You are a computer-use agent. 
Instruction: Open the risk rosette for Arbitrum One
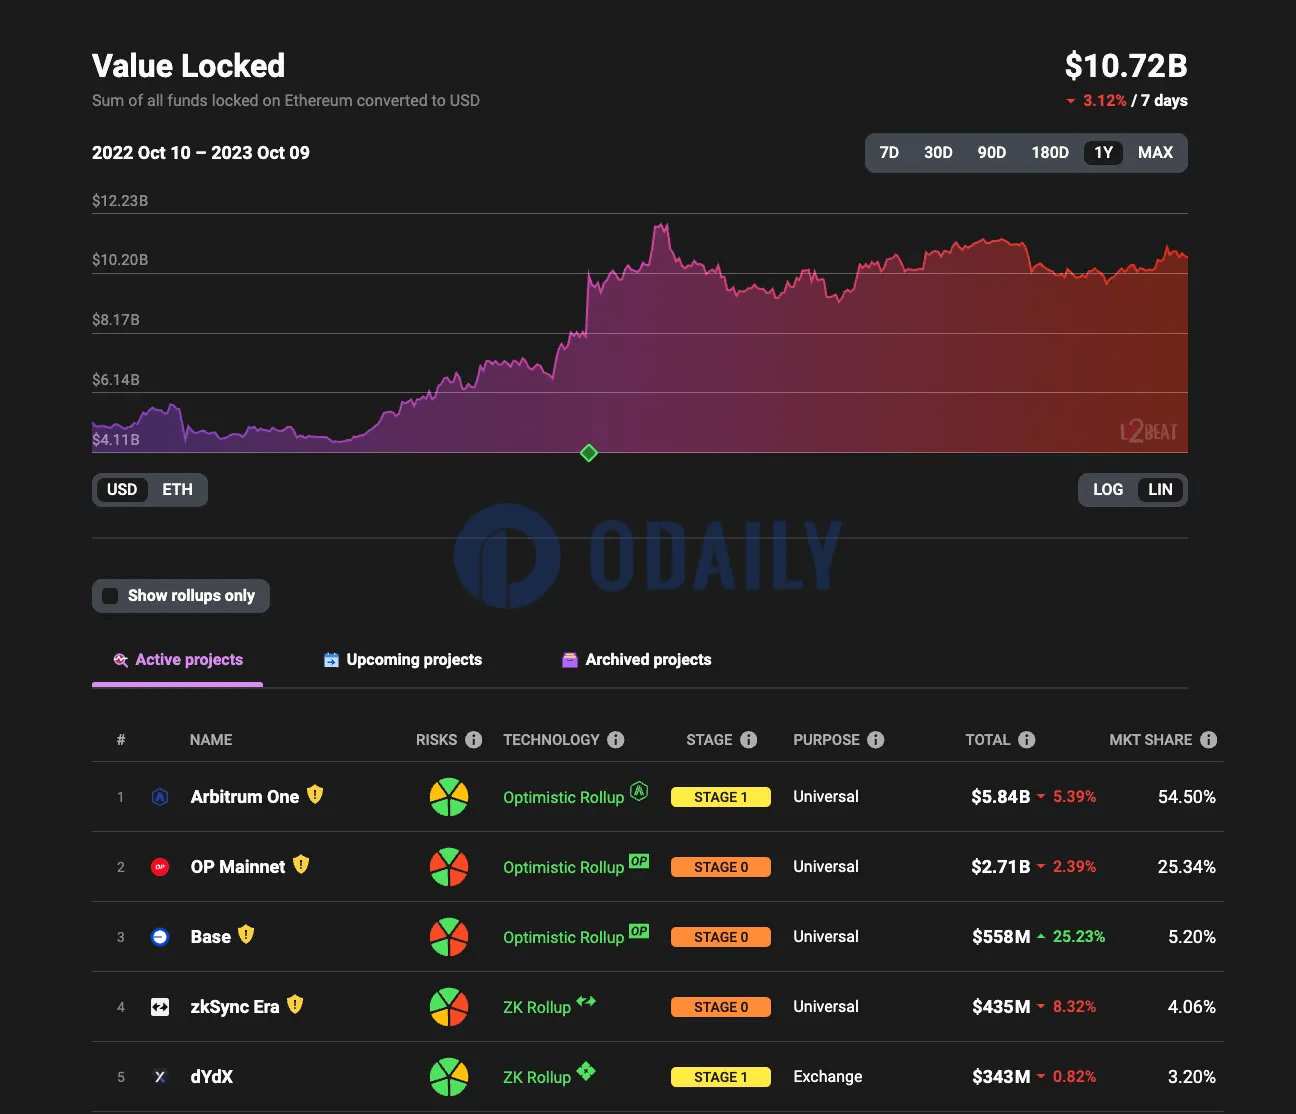tap(449, 796)
